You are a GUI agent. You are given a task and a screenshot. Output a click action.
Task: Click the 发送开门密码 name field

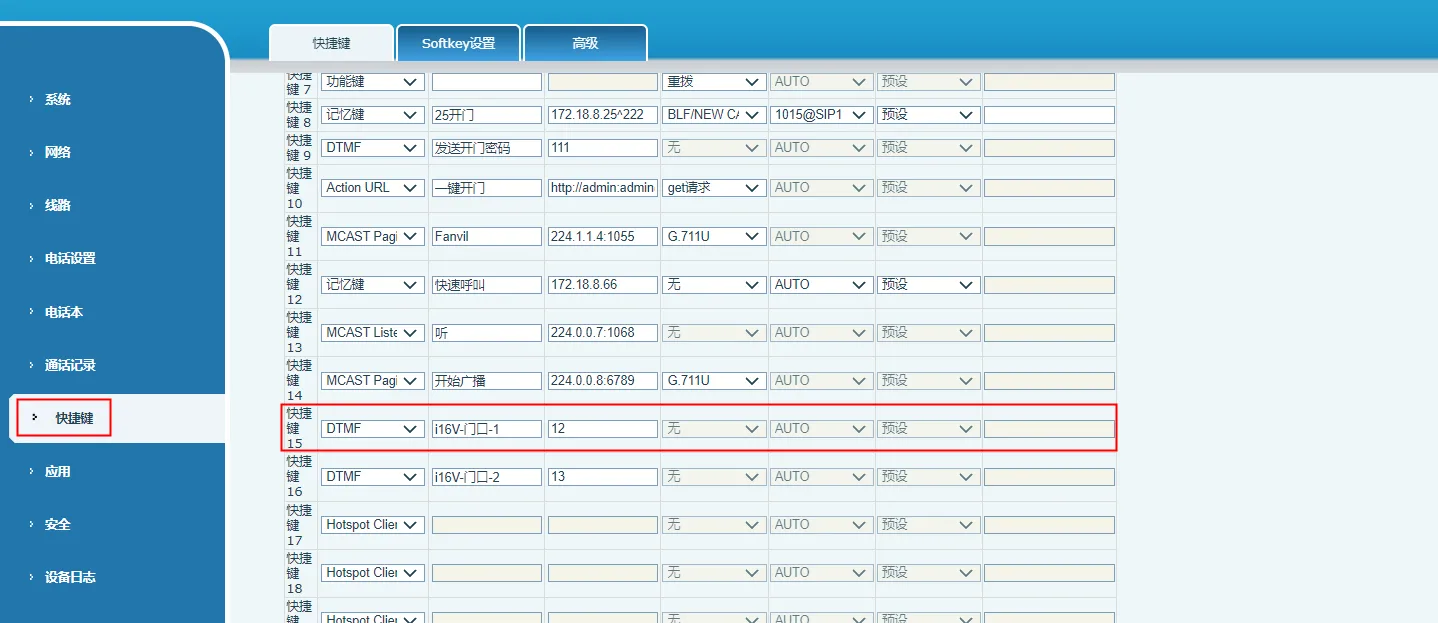[x=486, y=148]
